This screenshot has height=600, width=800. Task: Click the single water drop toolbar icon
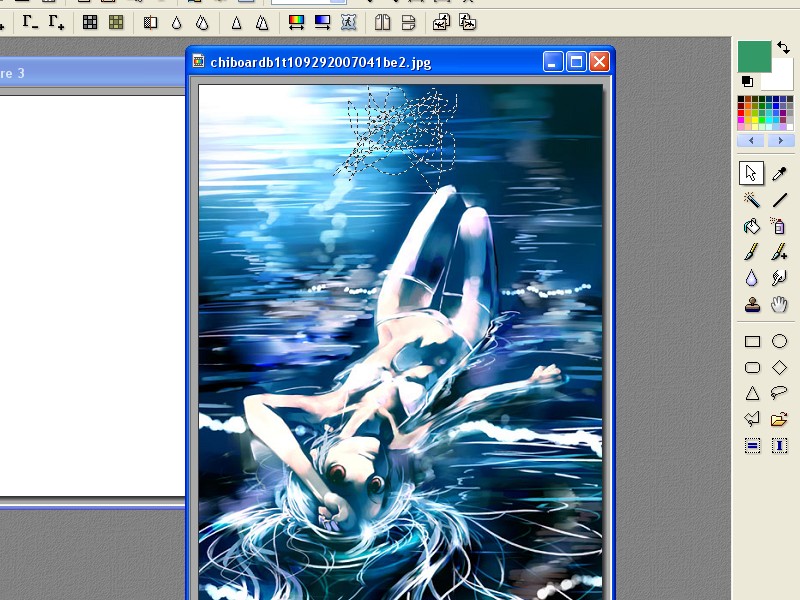177,22
